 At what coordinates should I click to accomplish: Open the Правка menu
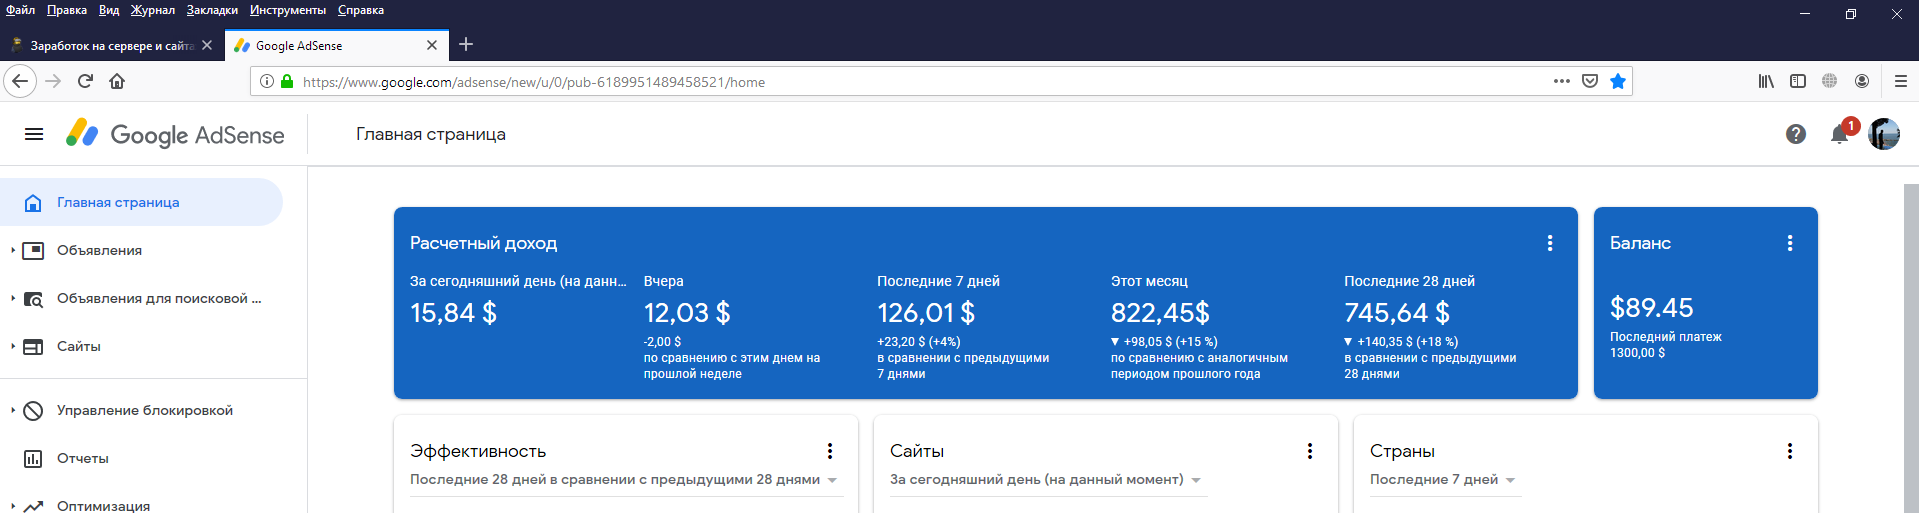(67, 10)
